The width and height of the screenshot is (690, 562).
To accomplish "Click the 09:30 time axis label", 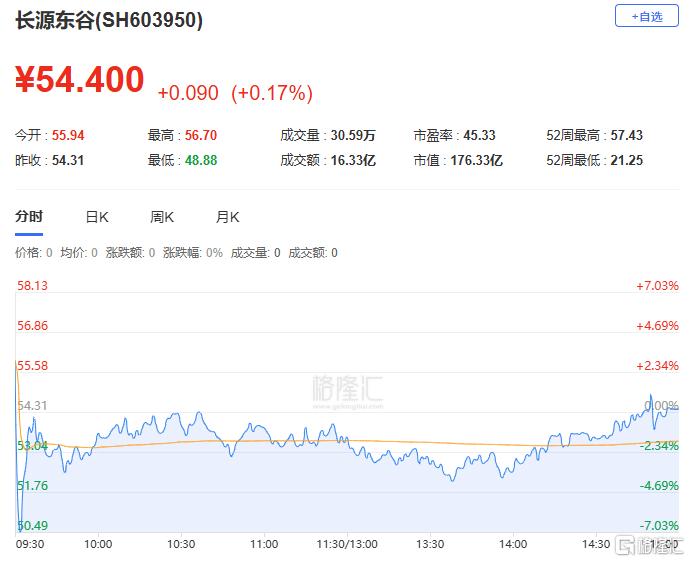I will pos(30,544).
